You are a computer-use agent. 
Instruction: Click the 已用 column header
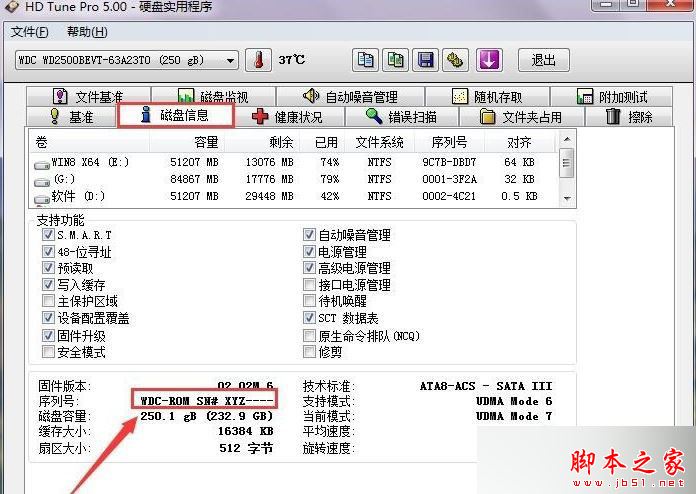click(x=323, y=142)
